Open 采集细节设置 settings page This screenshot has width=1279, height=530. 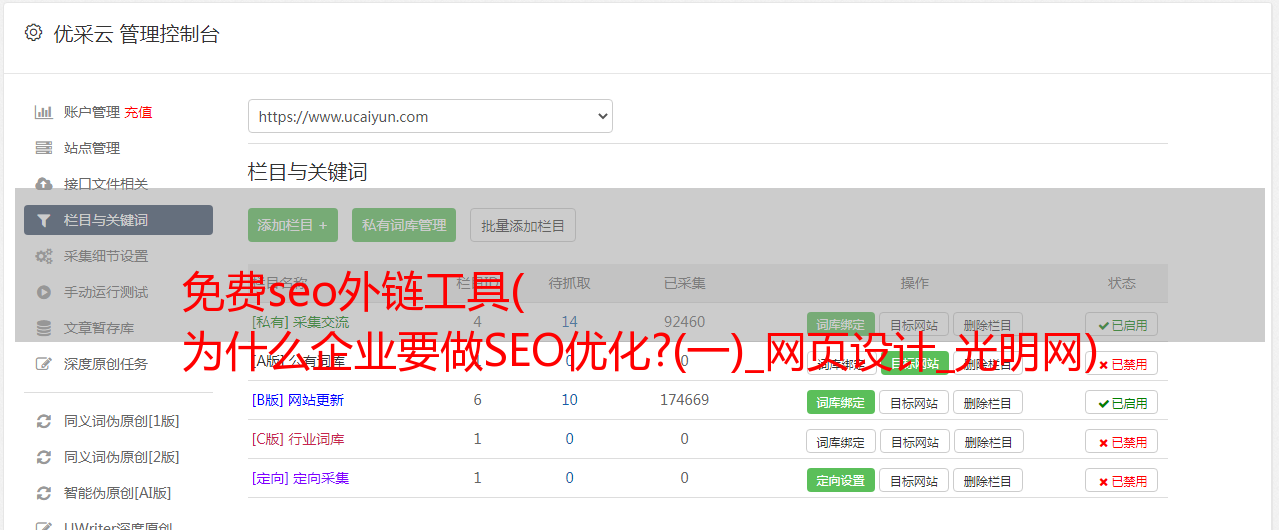(106, 256)
